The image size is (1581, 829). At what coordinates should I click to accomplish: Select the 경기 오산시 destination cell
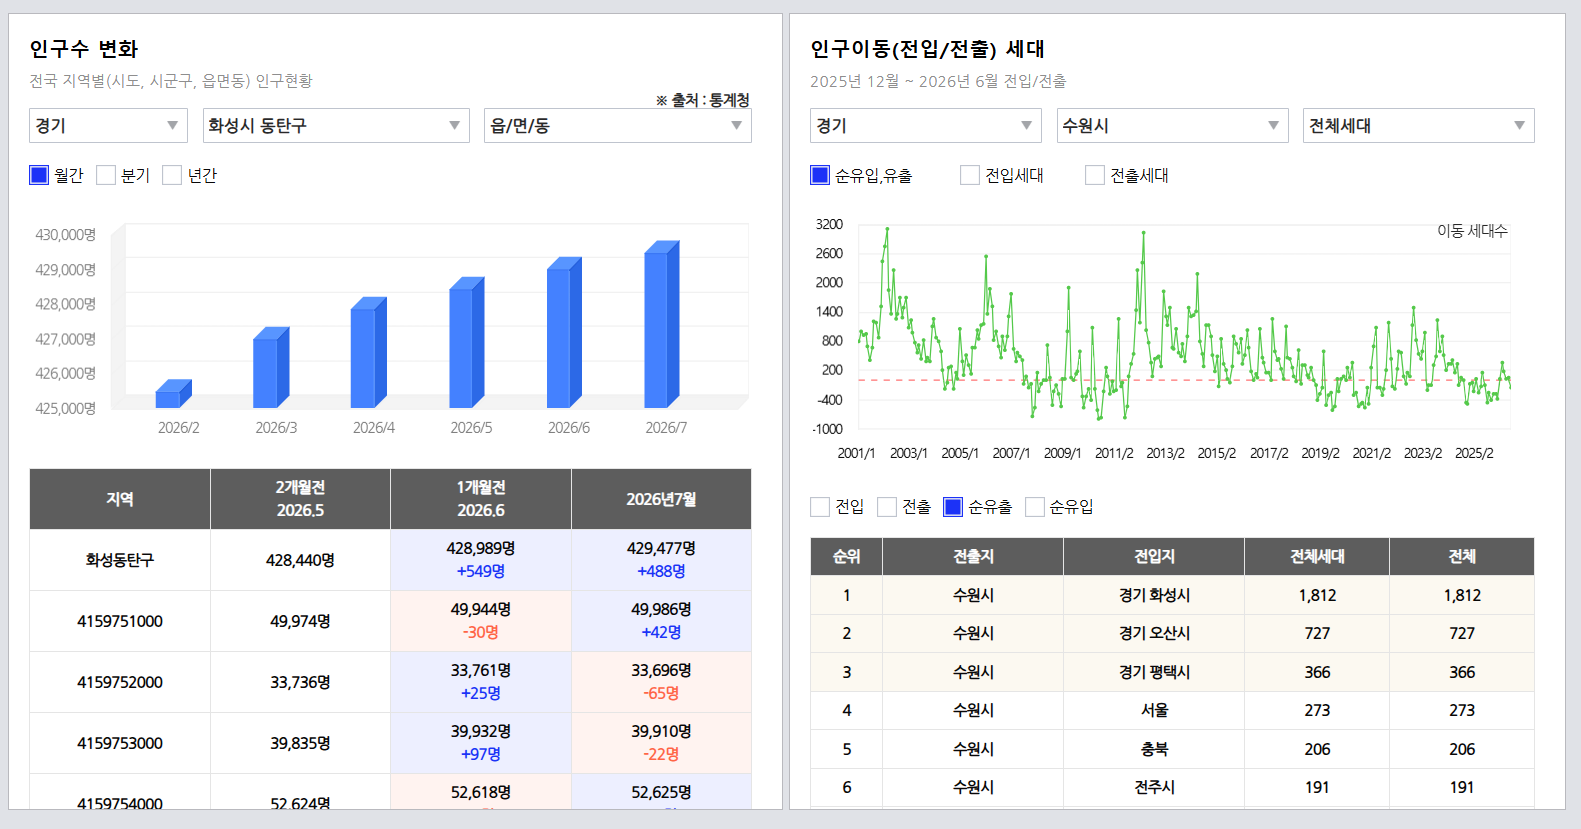(x=1154, y=633)
